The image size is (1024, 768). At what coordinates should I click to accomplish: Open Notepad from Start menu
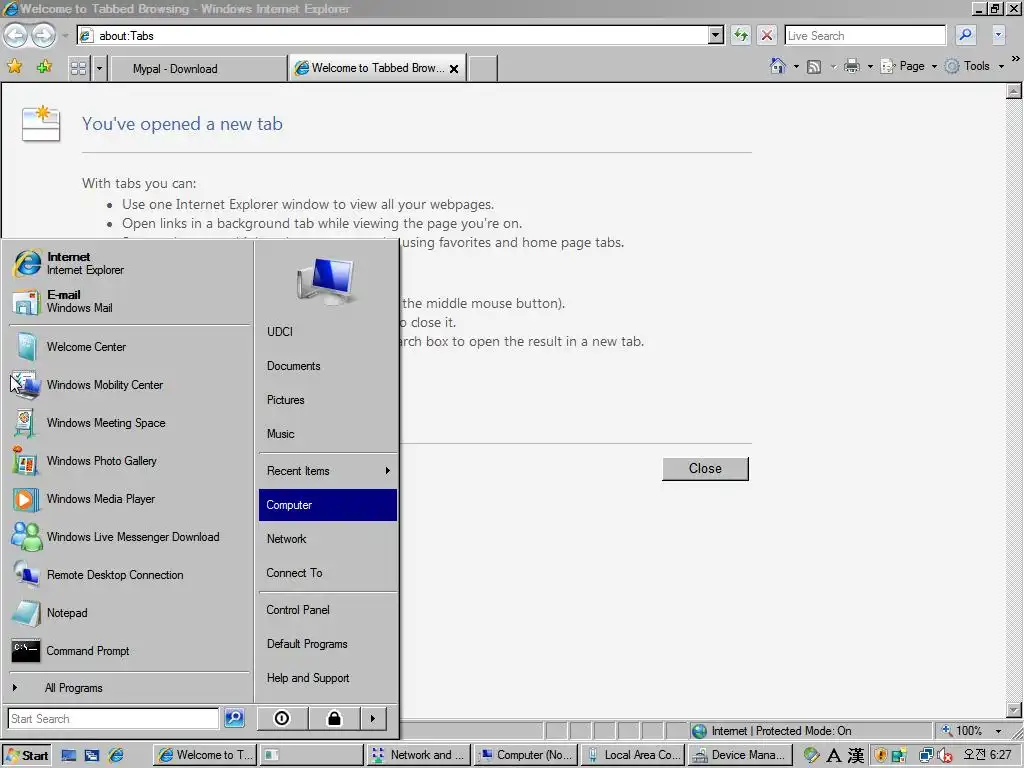click(129, 613)
